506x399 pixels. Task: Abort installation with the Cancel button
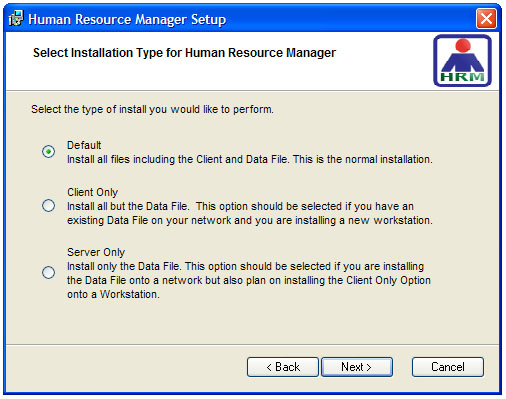(x=448, y=367)
